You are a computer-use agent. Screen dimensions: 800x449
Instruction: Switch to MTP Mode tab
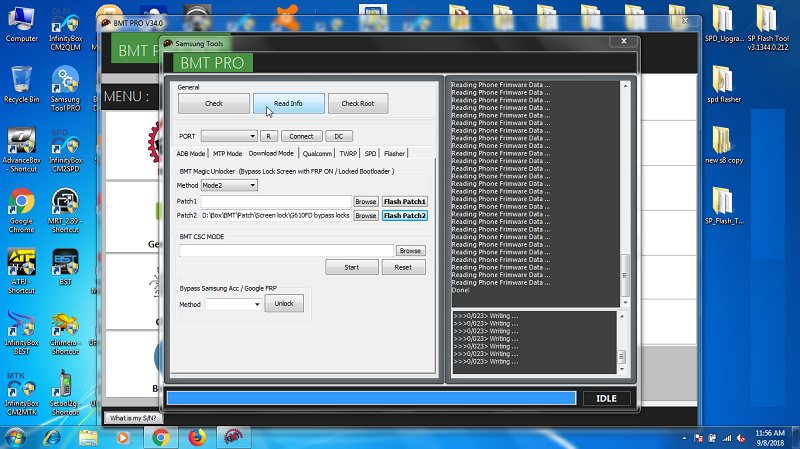(x=227, y=154)
